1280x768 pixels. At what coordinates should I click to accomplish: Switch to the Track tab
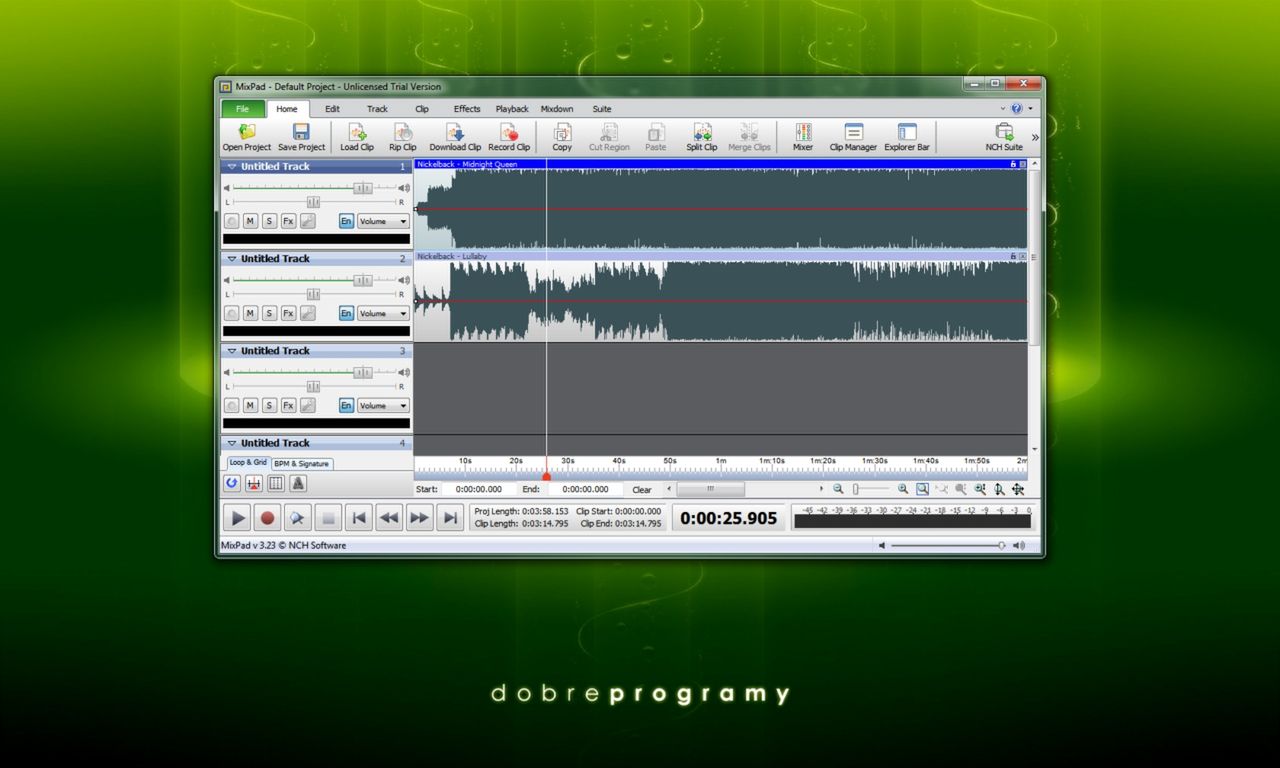[377, 109]
